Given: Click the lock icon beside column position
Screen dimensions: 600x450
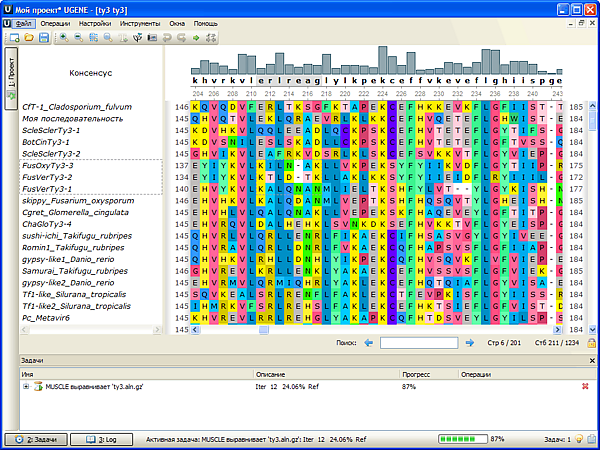Looking at the screenshot, I should click(591, 343).
